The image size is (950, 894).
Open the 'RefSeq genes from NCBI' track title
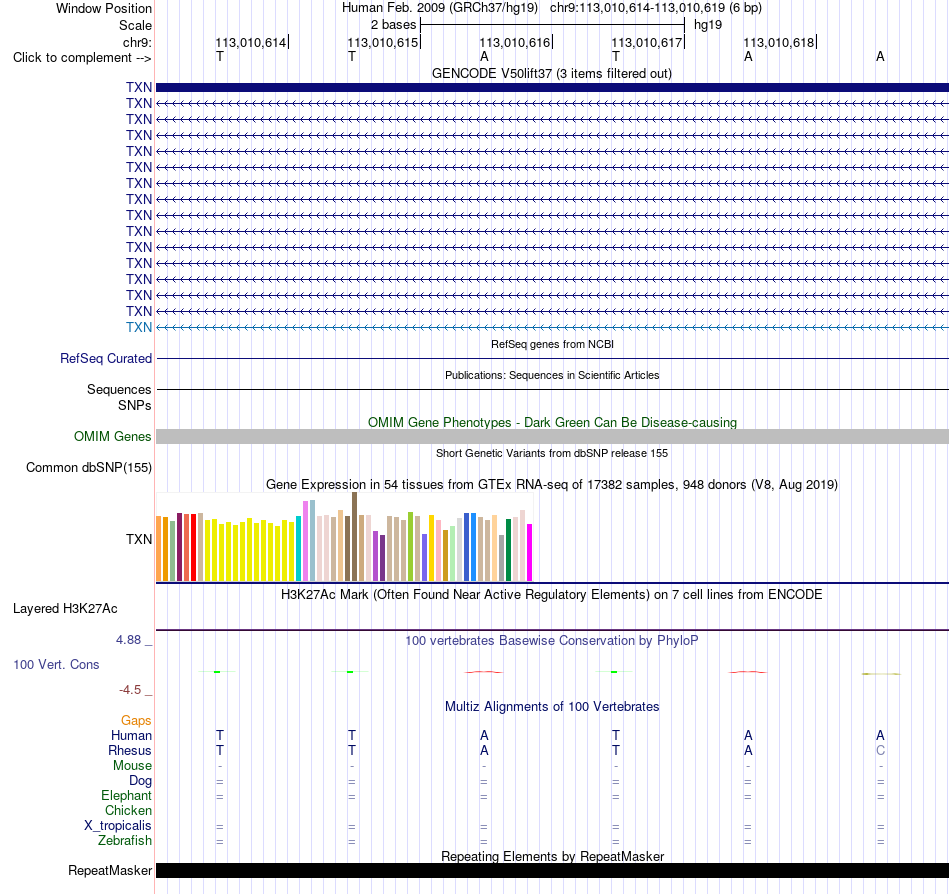point(552,344)
